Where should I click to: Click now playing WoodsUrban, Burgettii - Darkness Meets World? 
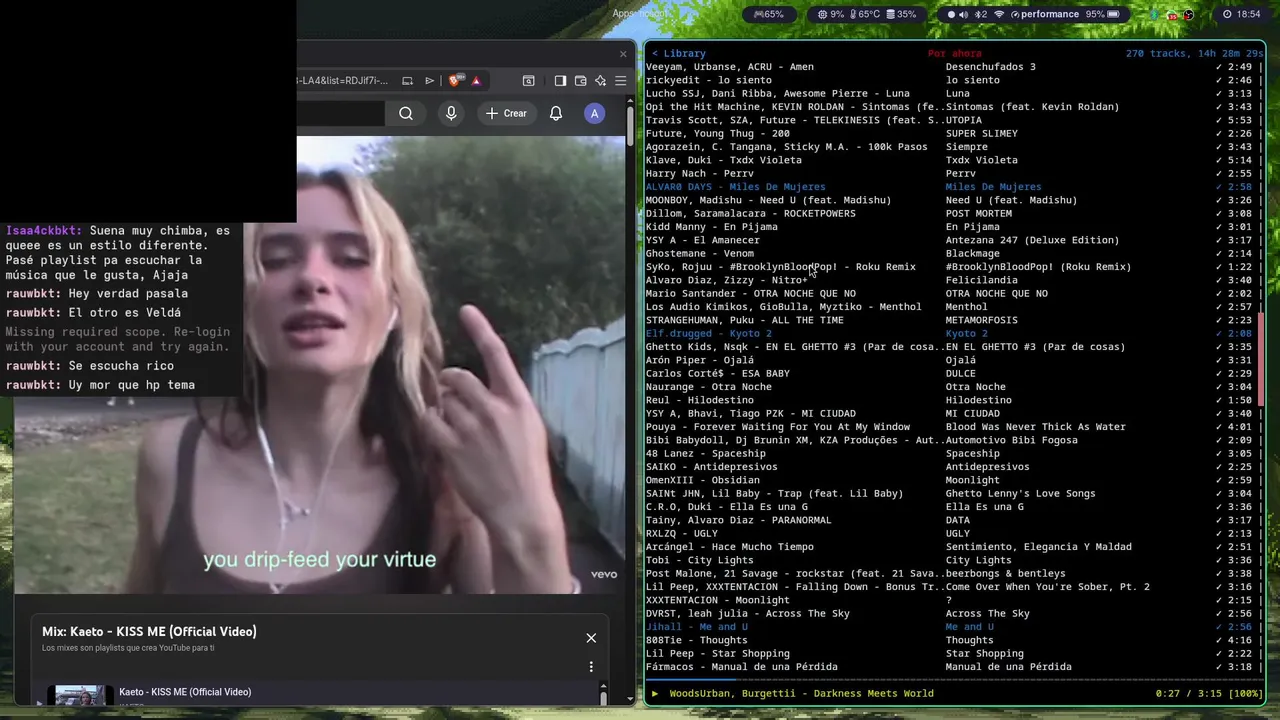tap(801, 693)
